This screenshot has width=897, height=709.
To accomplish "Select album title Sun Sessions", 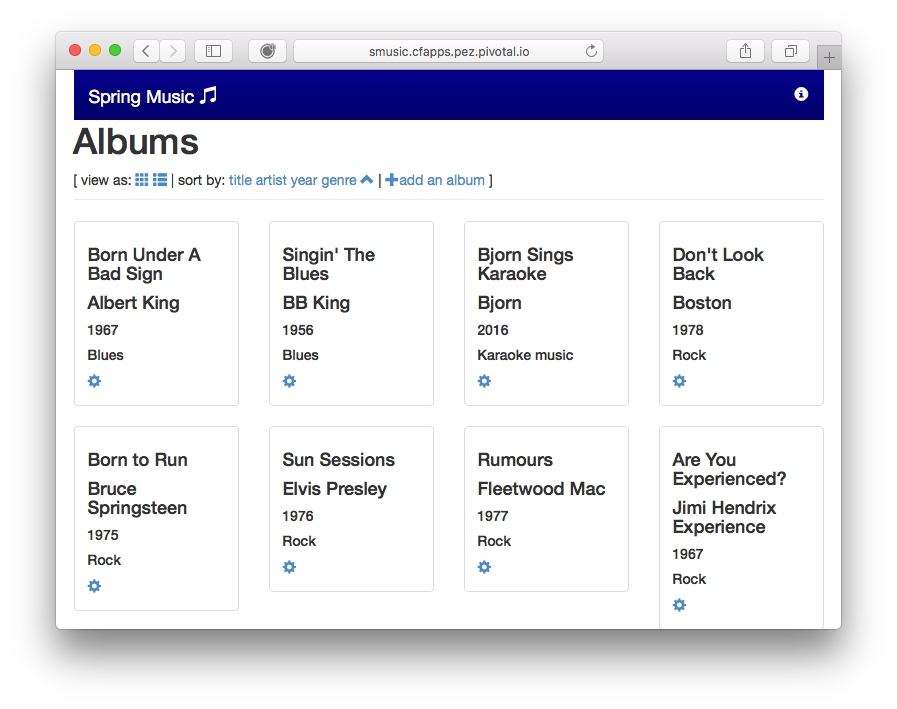I will click(x=339, y=460).
